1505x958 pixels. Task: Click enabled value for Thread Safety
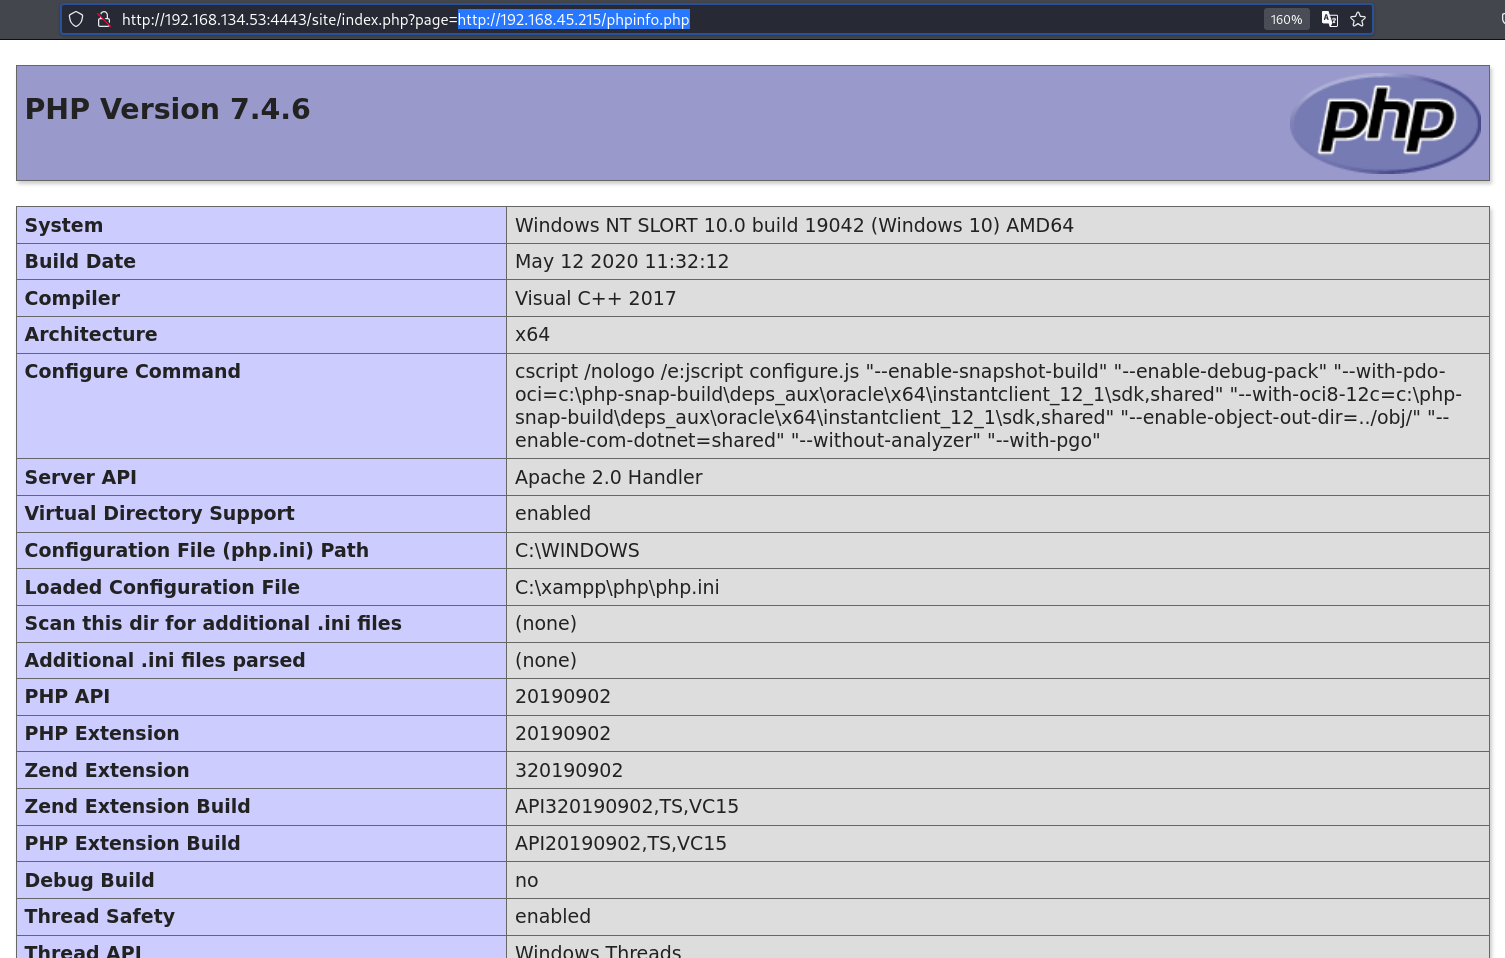point(553,916)
